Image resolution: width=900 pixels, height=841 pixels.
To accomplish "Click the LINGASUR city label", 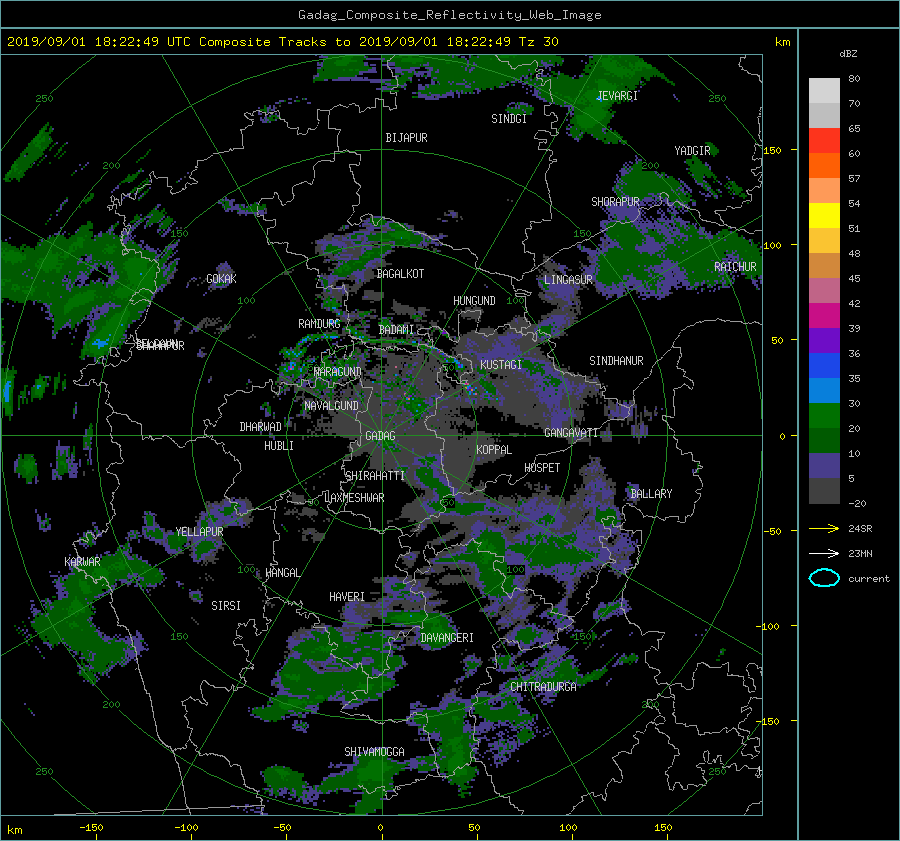I will [568, 280].
